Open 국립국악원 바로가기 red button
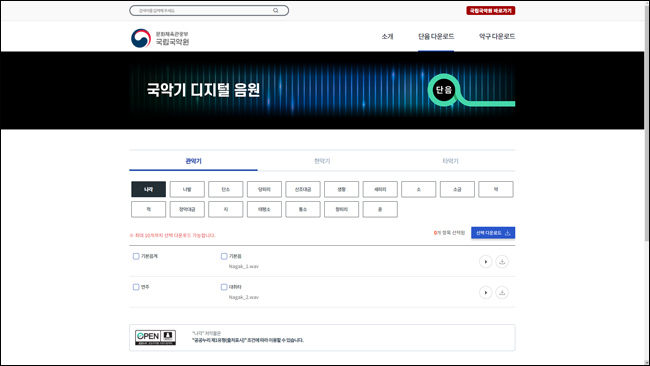This screenshot has height=366, width=650. (491, 11)
